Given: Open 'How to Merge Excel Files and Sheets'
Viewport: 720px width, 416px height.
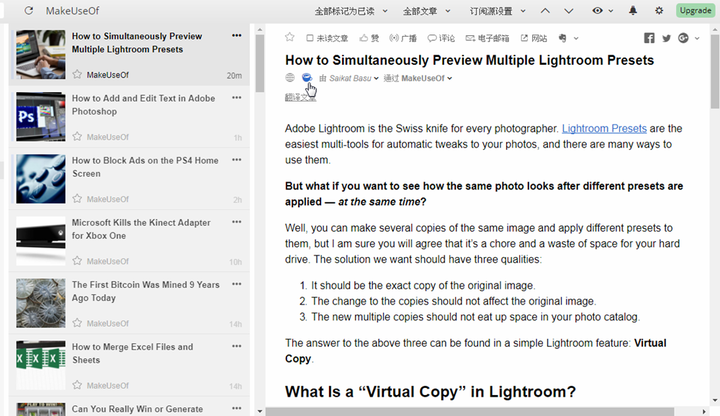Looking at the screenshot, I should pyautogui.click(x=132, y=353).
